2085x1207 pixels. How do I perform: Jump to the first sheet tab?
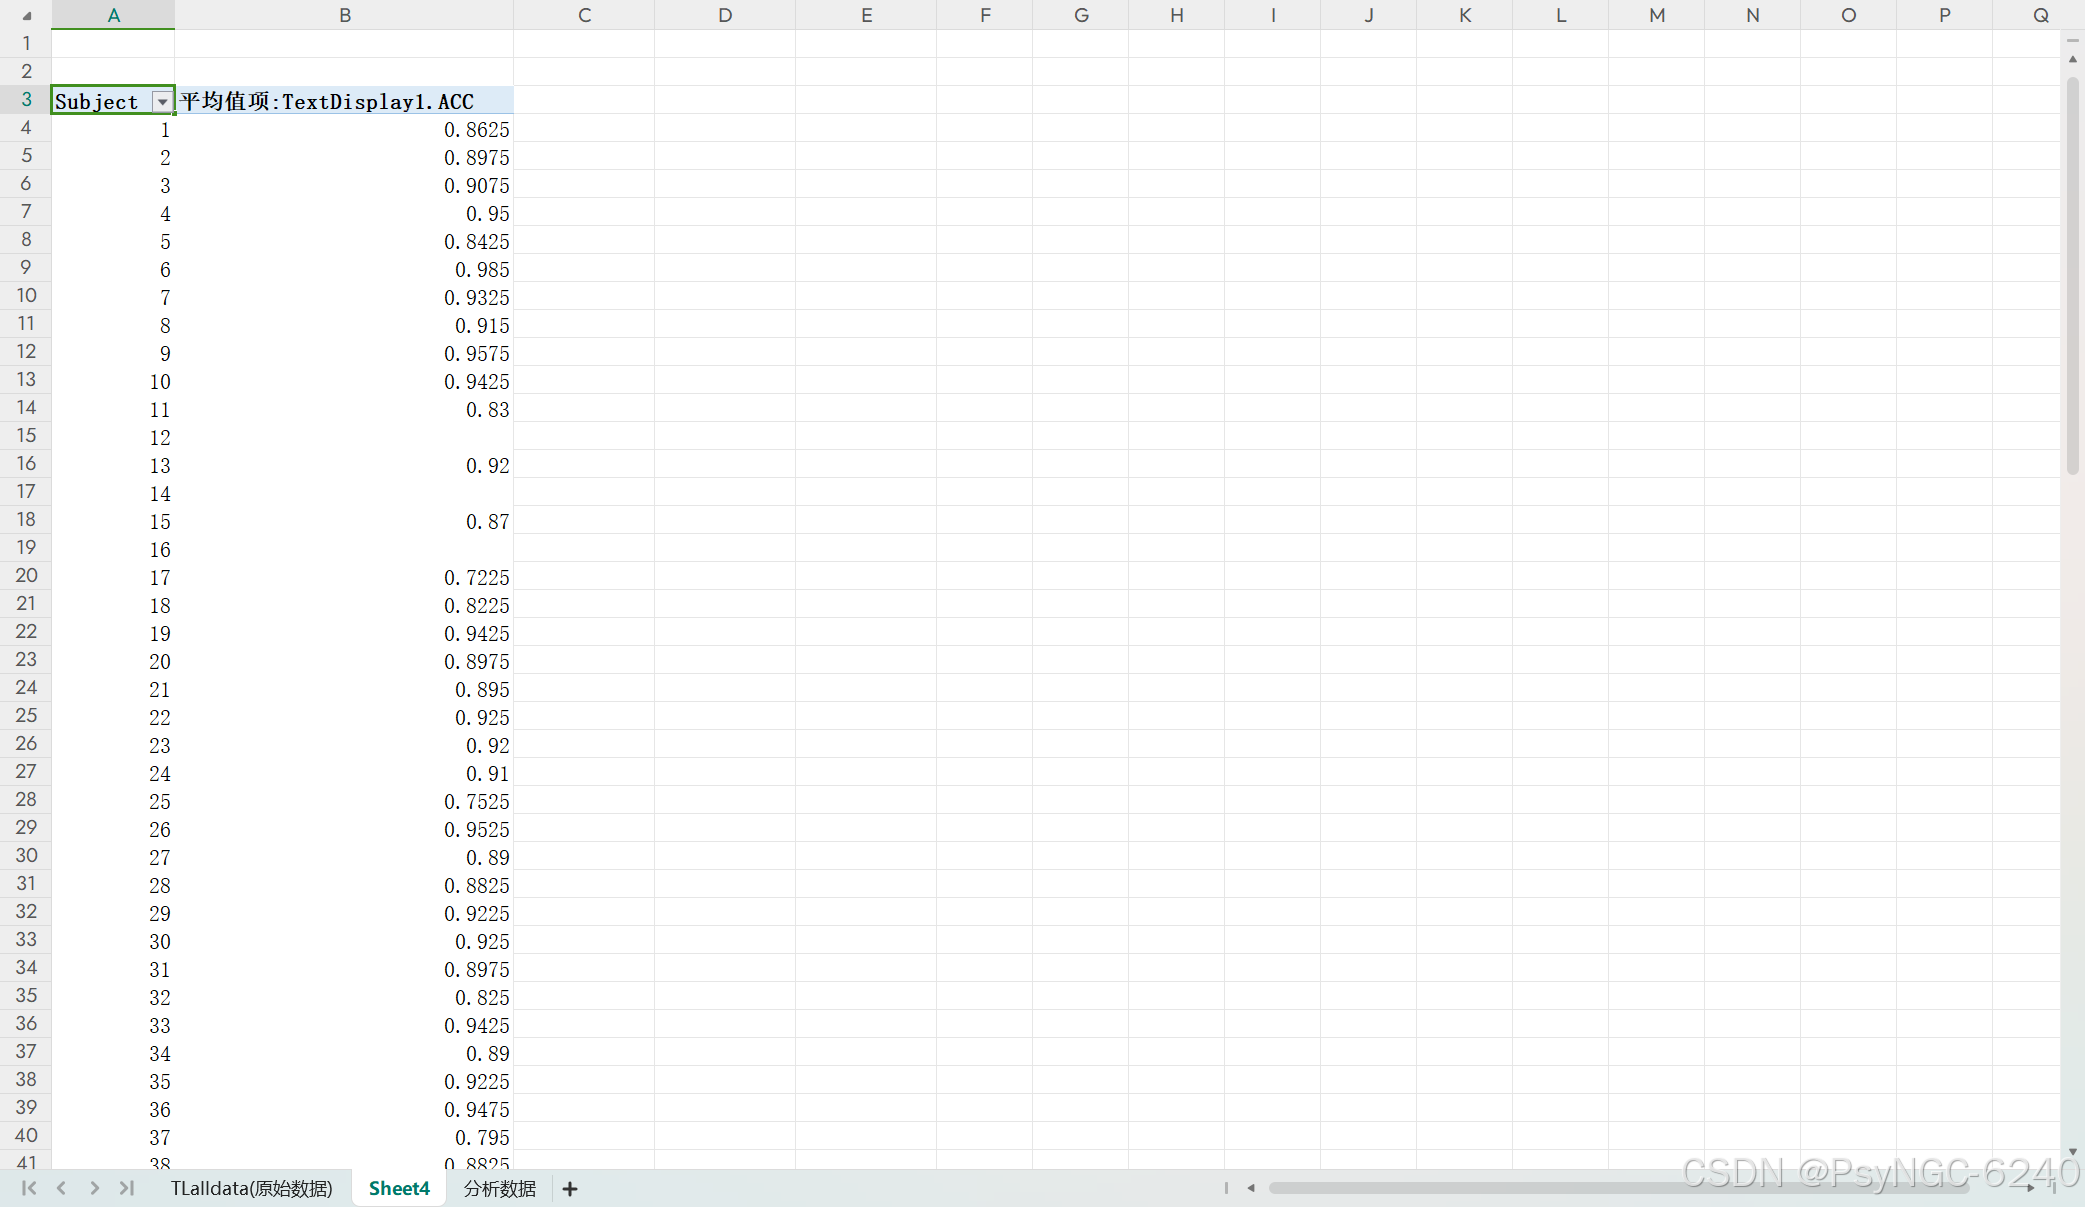(29, 1188)
